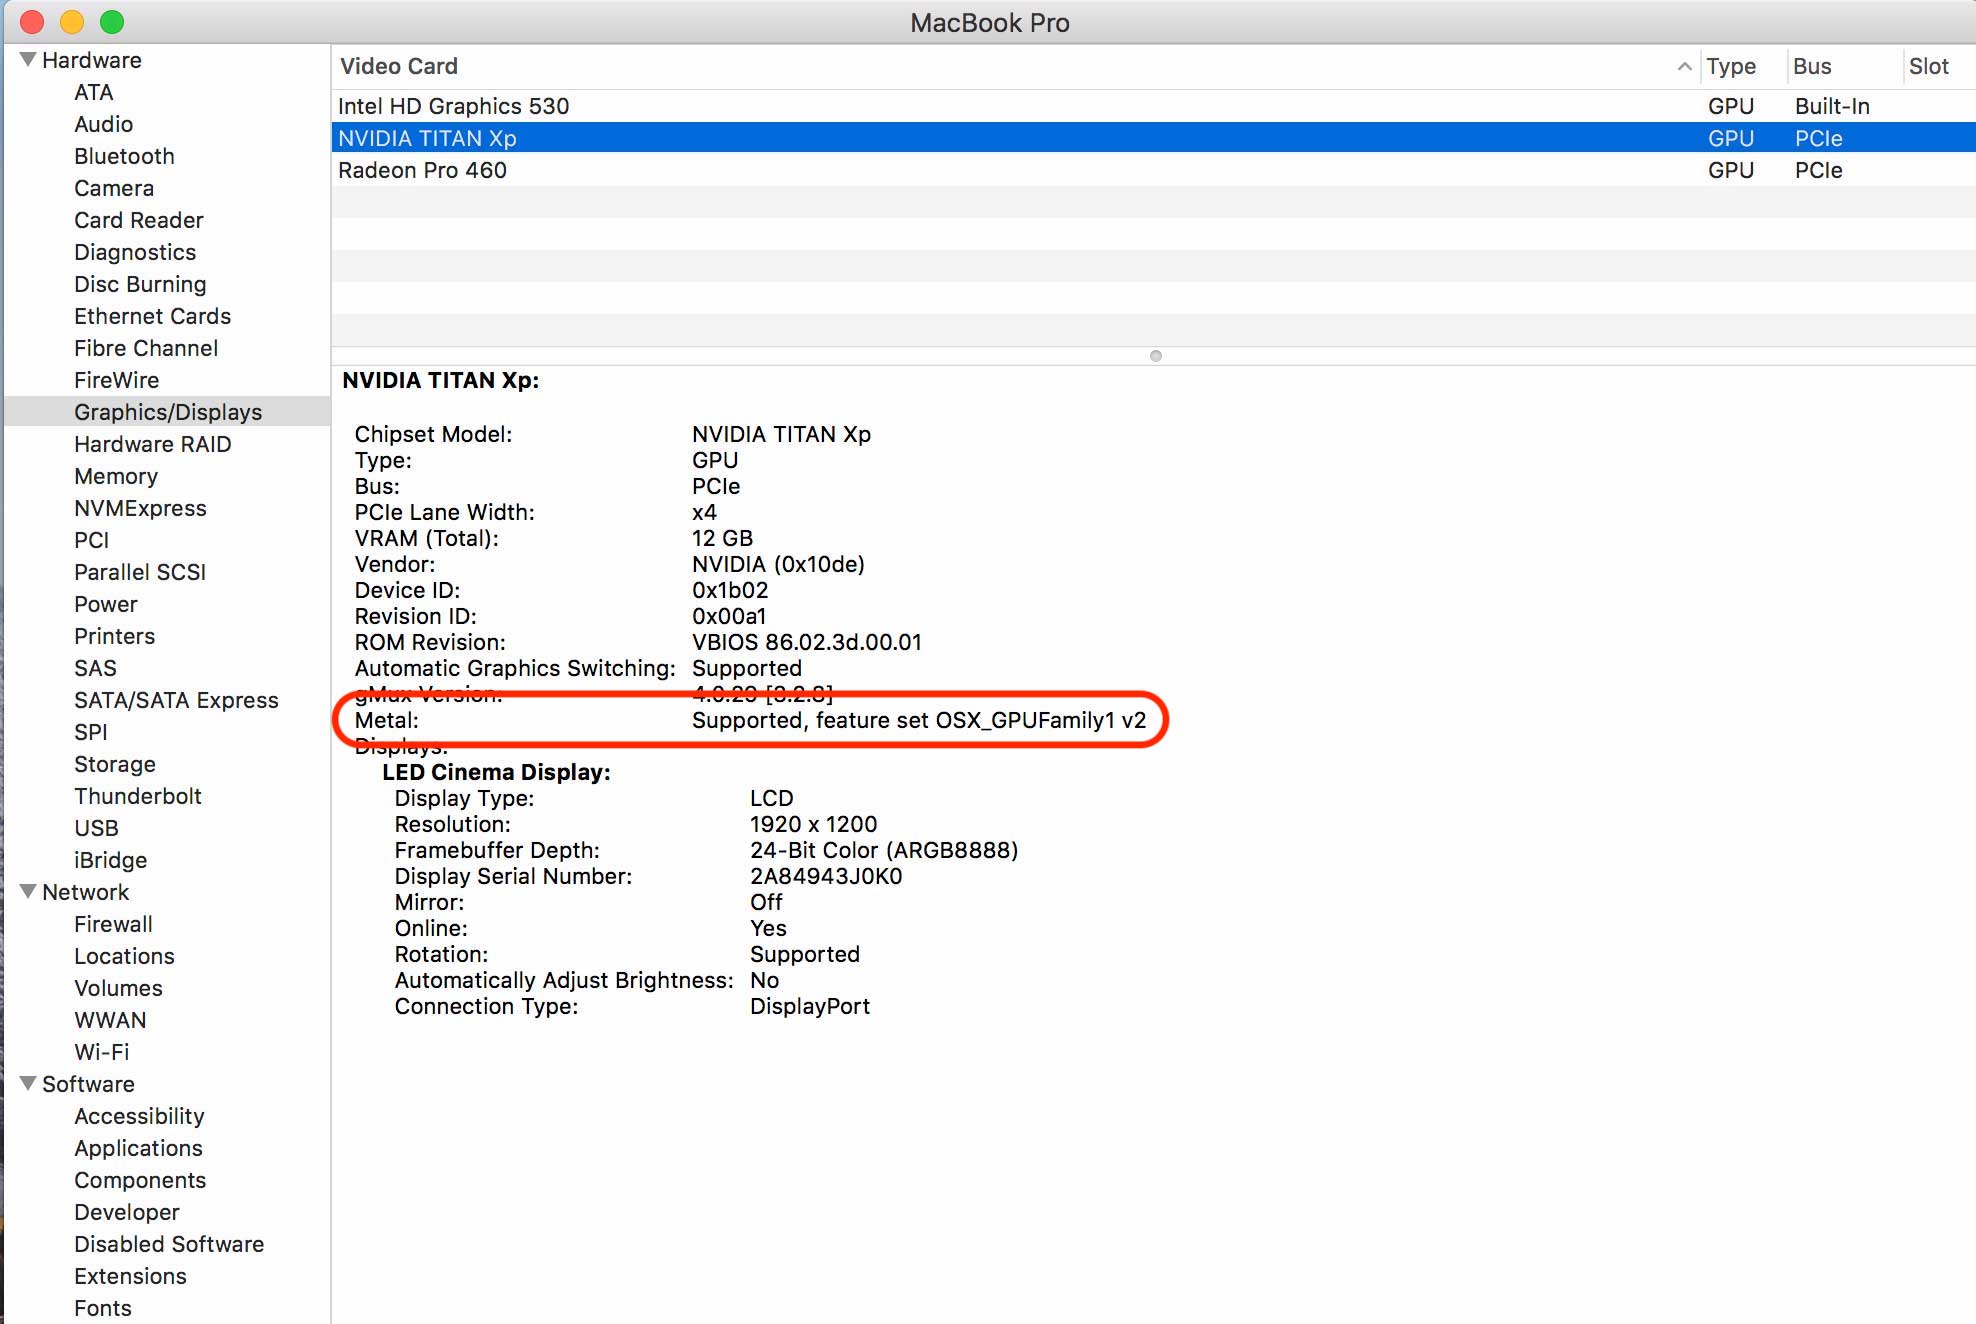
Task: Click the Metal feature set value
Action: [x=919, y=720]
